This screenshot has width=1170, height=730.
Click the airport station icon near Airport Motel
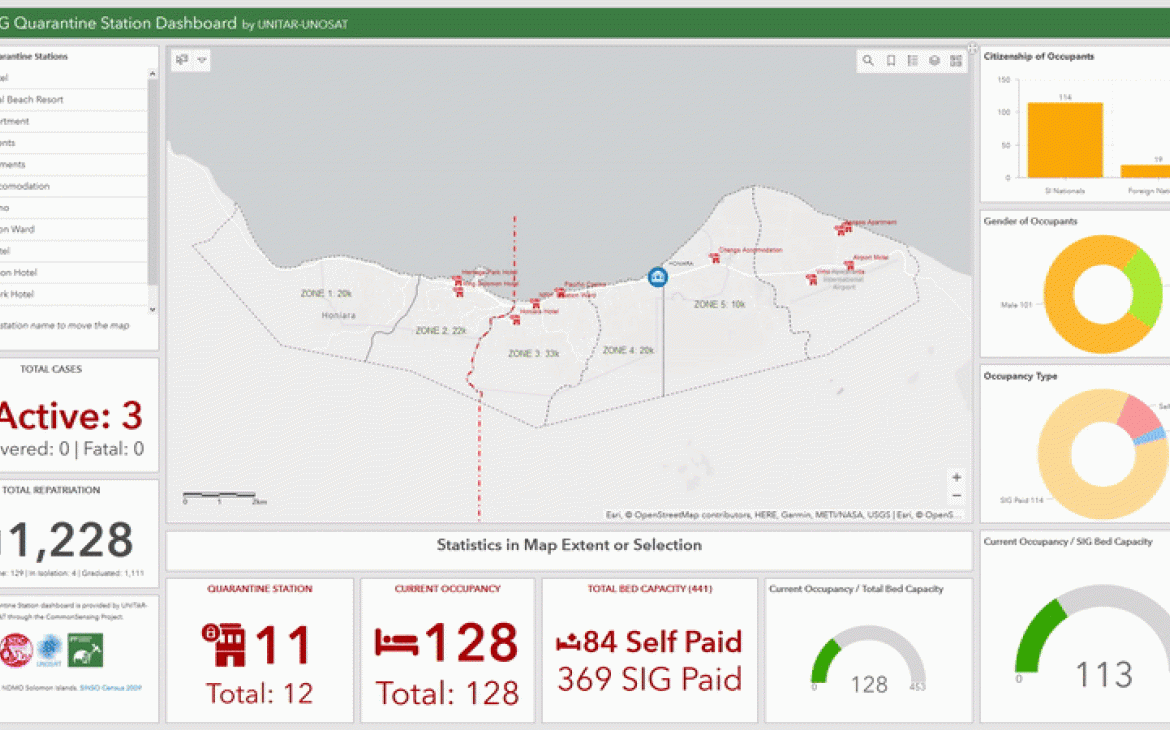(849, 265)
